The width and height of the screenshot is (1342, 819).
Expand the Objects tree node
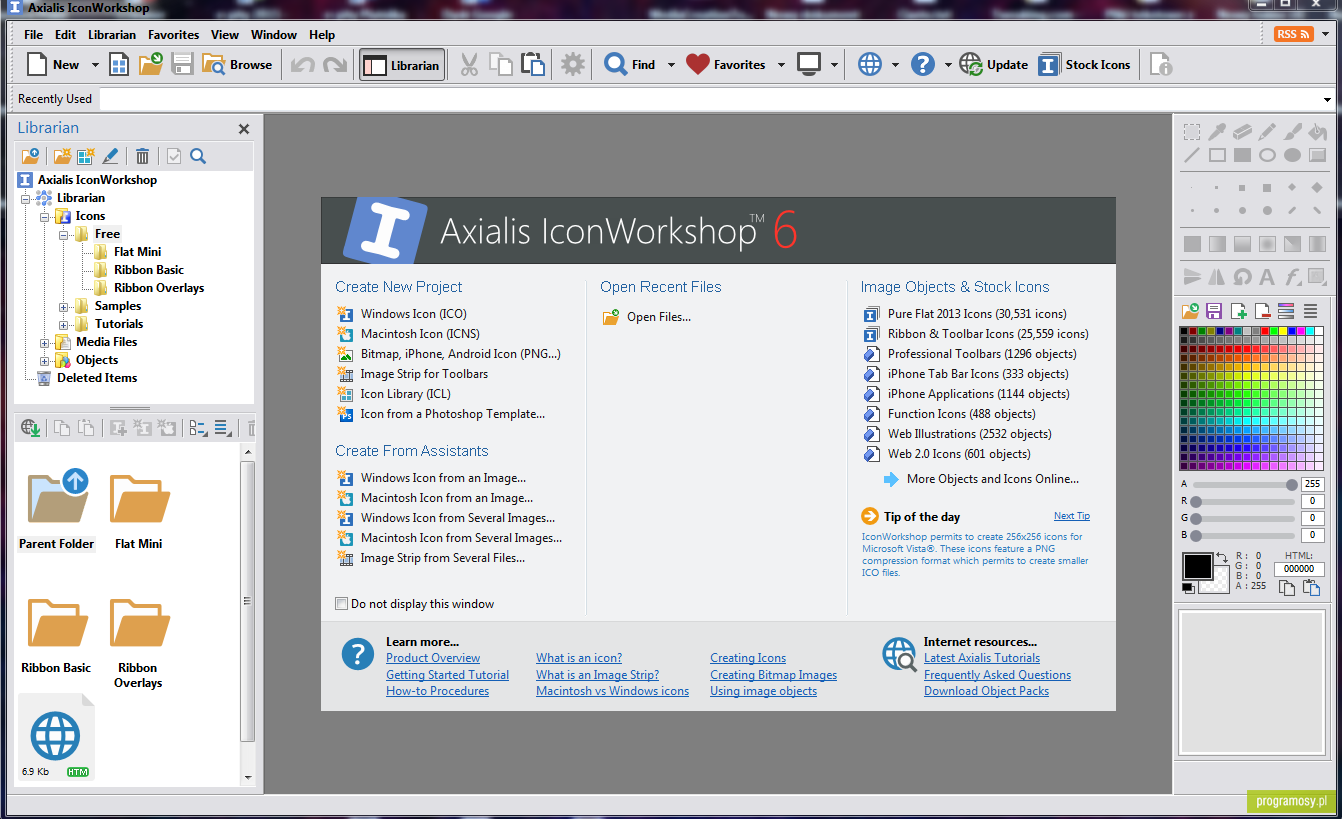[45, 360]
